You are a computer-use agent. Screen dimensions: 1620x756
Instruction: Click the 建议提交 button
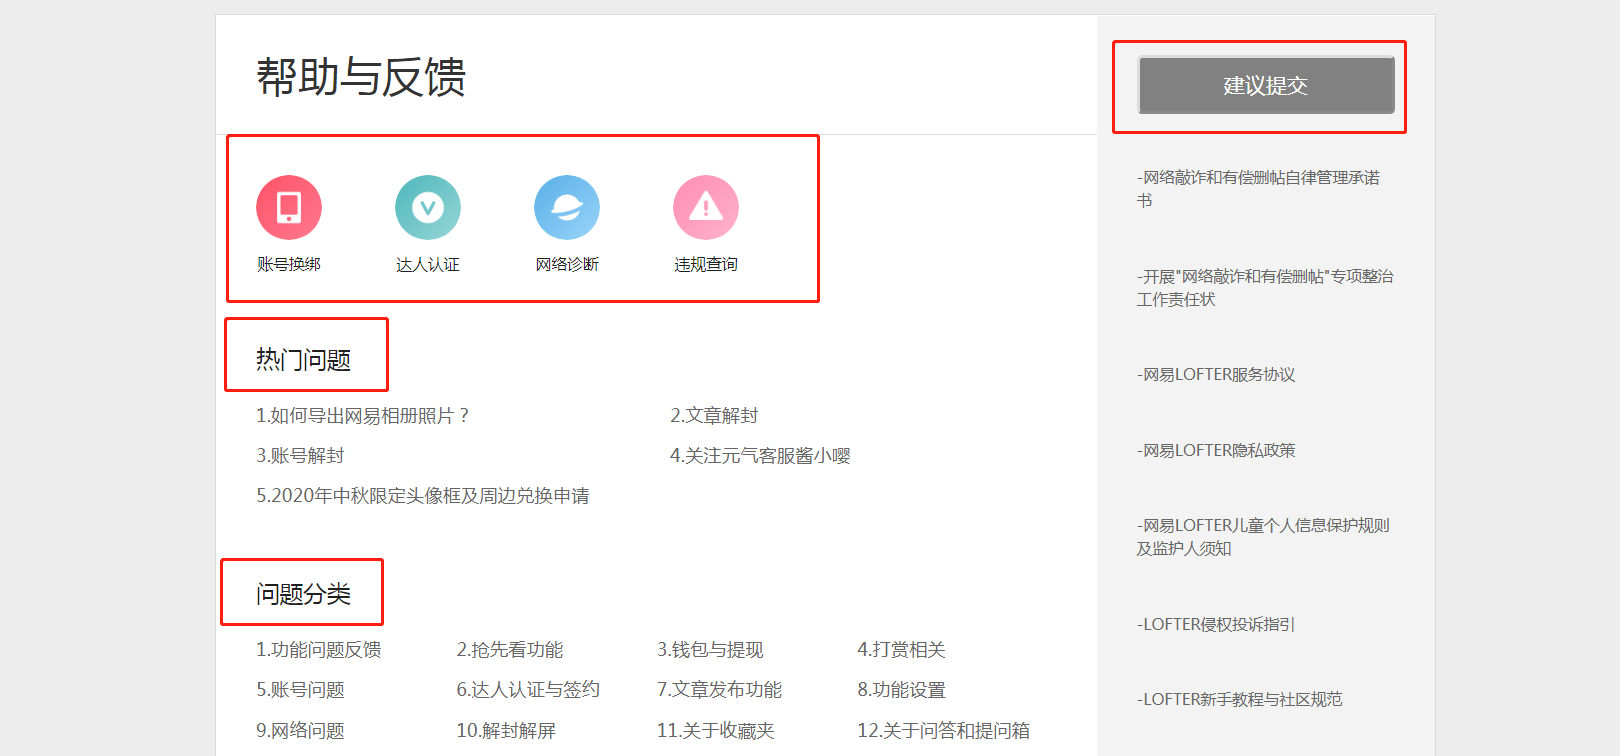[x=1266, y=85]
